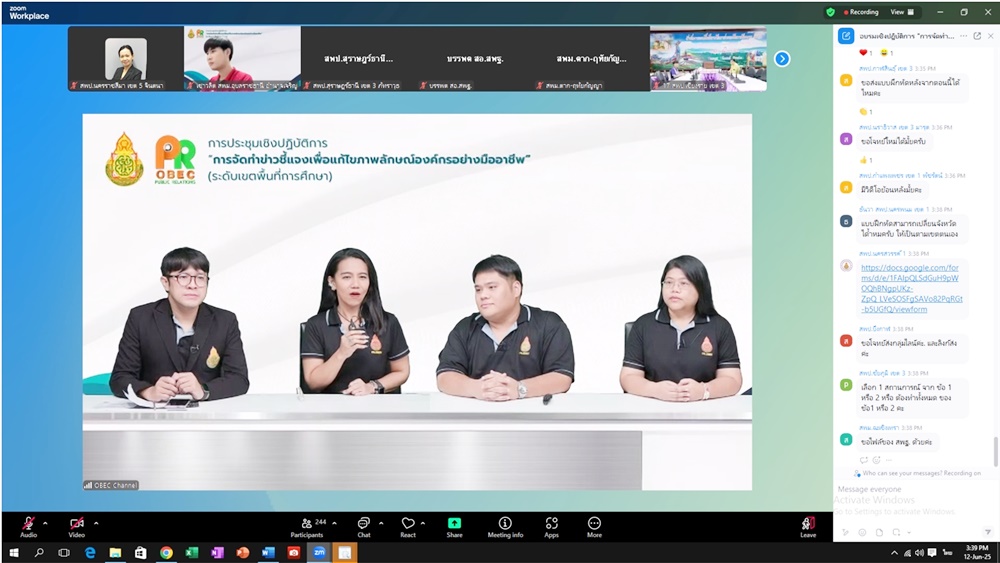Expand reactions caret next to React
Screen dimensions: 1000x563
click(423, 523)
